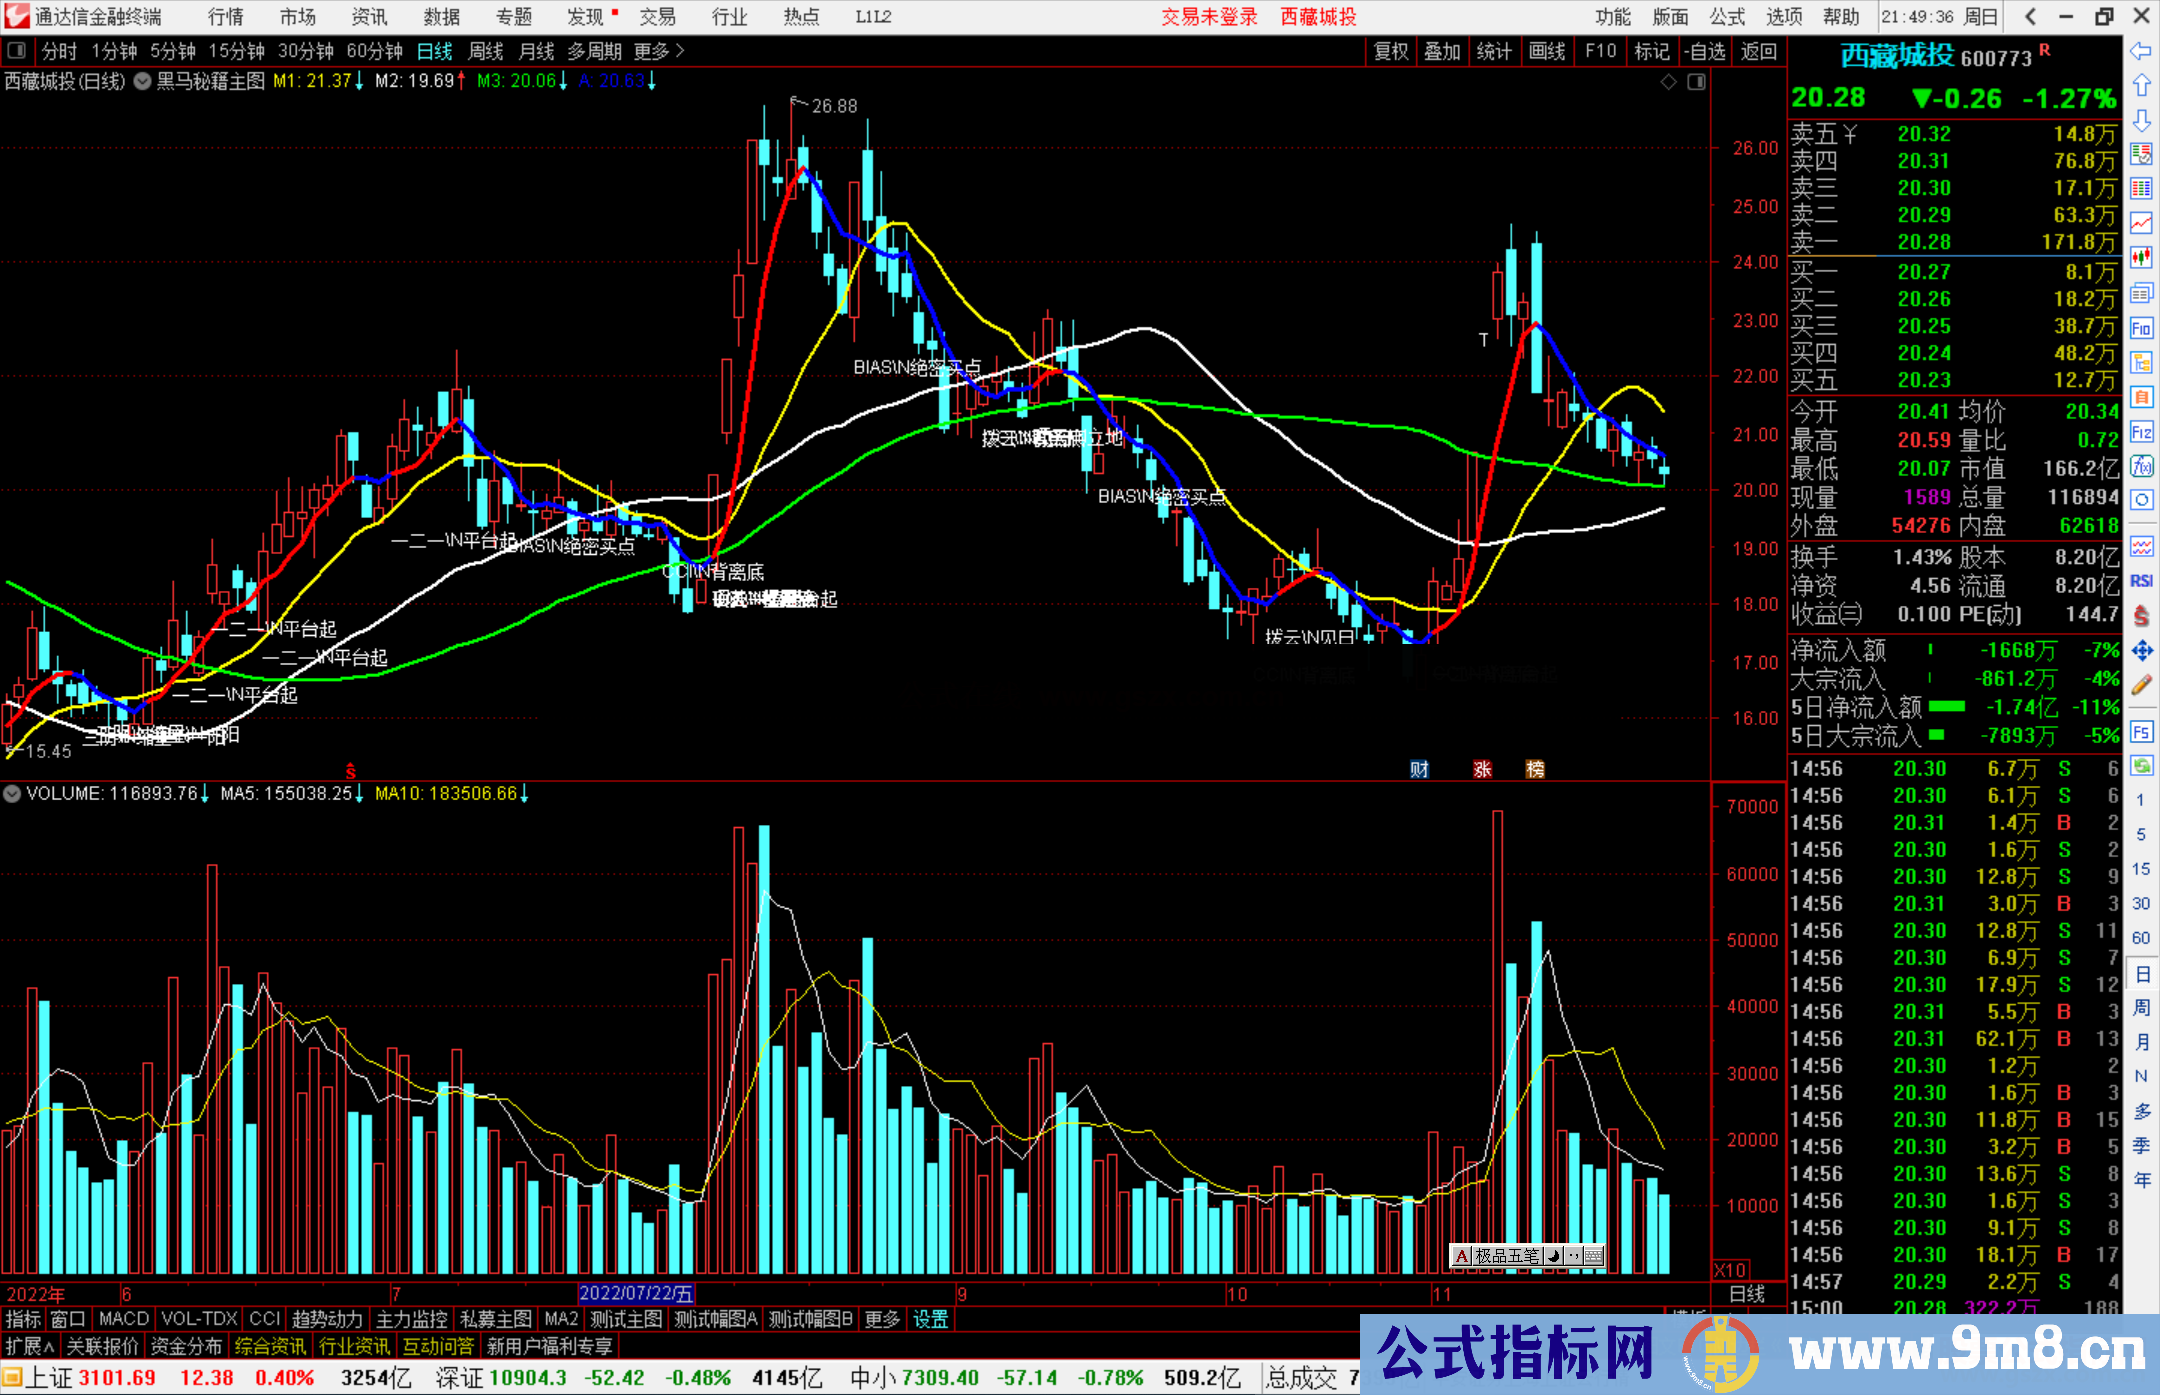Click the four-way move arrows icon

2141,651
